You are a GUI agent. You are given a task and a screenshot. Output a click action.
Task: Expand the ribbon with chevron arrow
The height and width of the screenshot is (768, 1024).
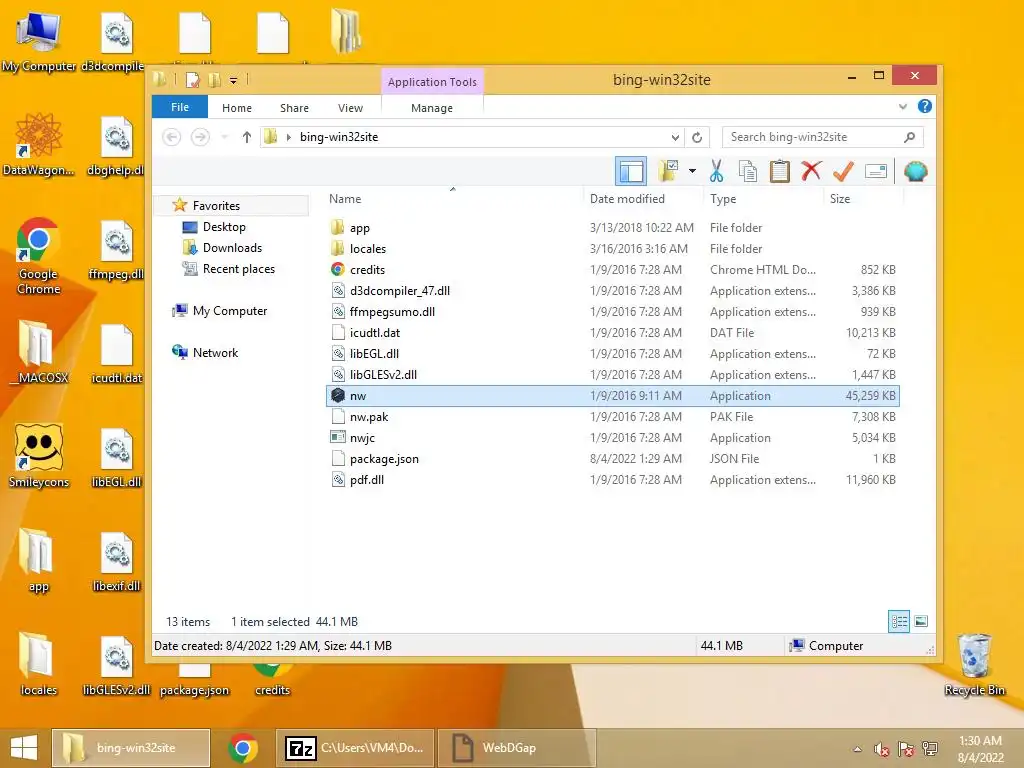coord(903,106)
